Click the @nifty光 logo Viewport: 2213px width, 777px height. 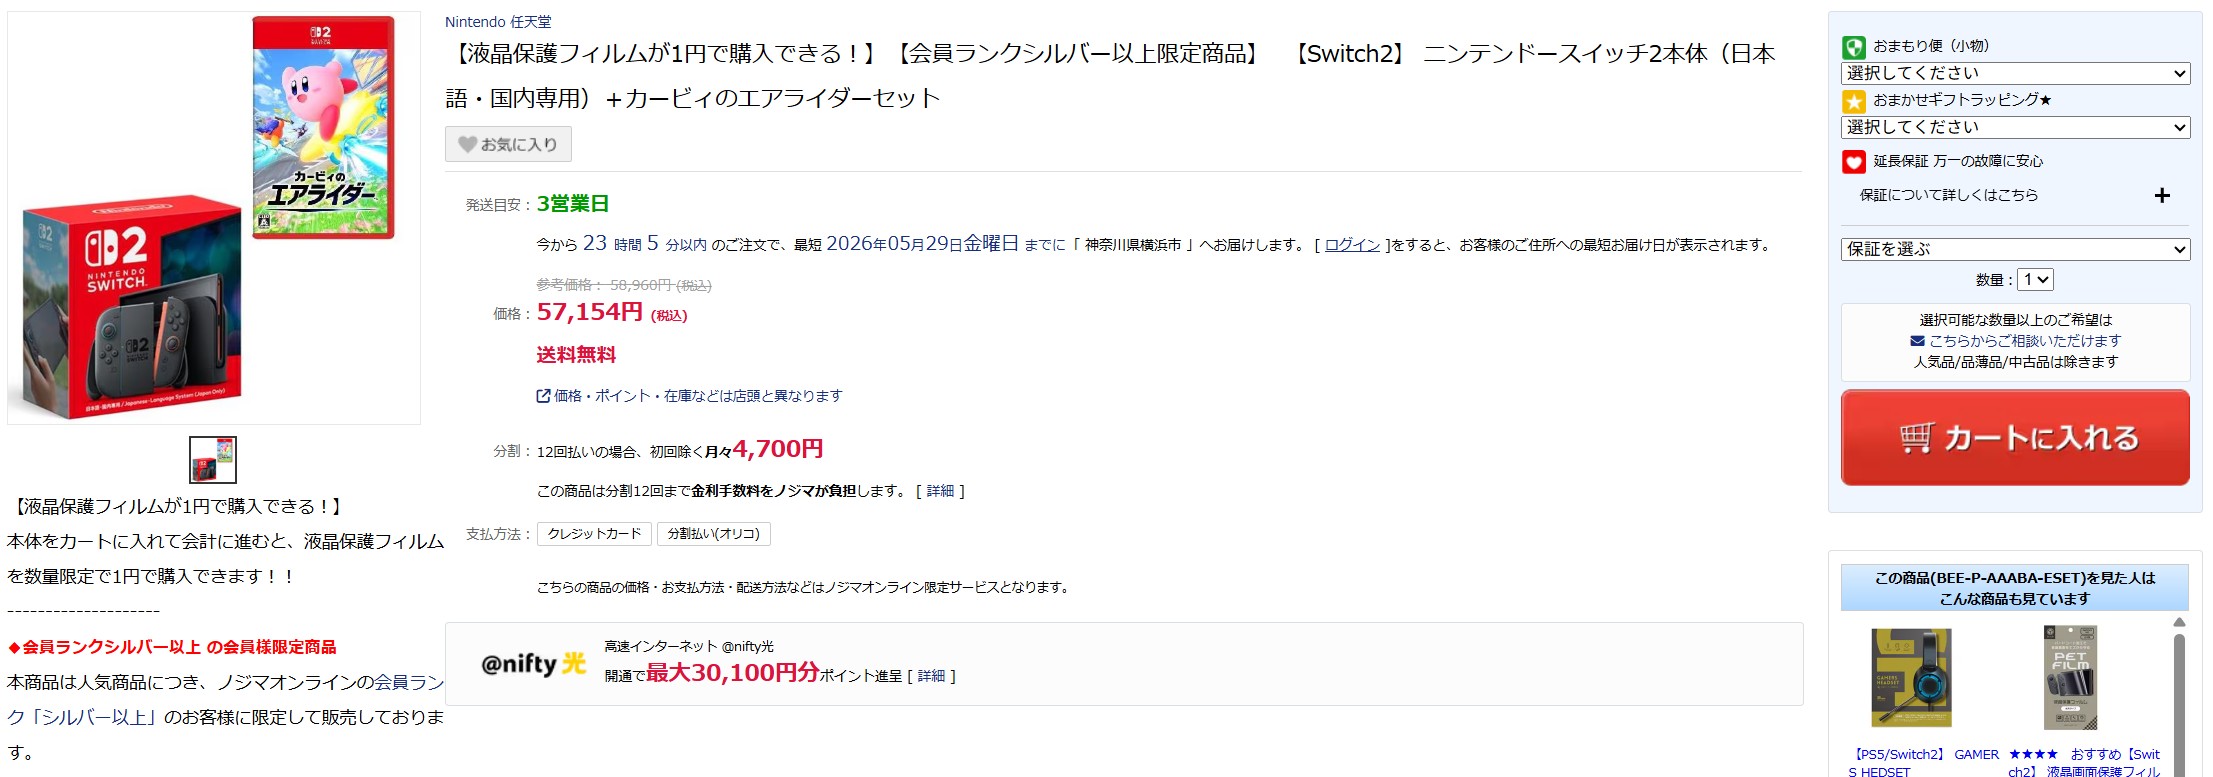pyautogui.click(x=533, y=664)
